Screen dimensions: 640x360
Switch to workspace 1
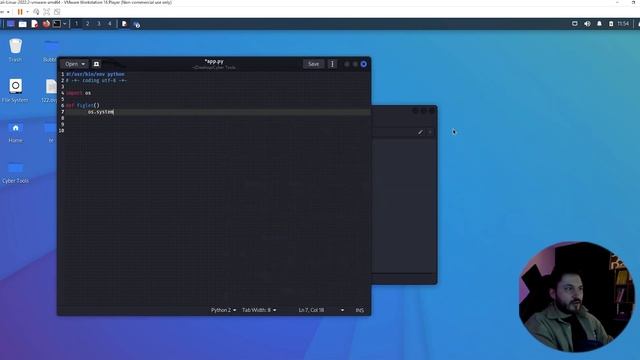tap(76, 24)
